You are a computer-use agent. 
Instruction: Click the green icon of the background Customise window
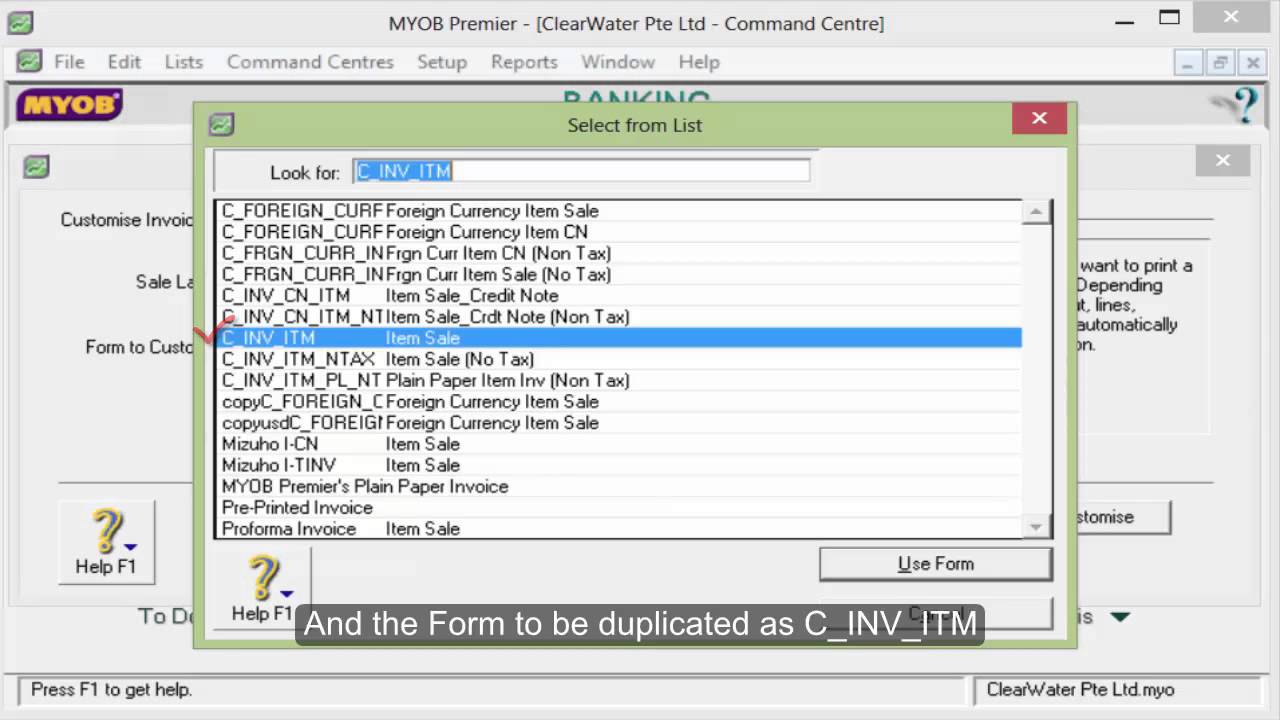pos(36,167)
